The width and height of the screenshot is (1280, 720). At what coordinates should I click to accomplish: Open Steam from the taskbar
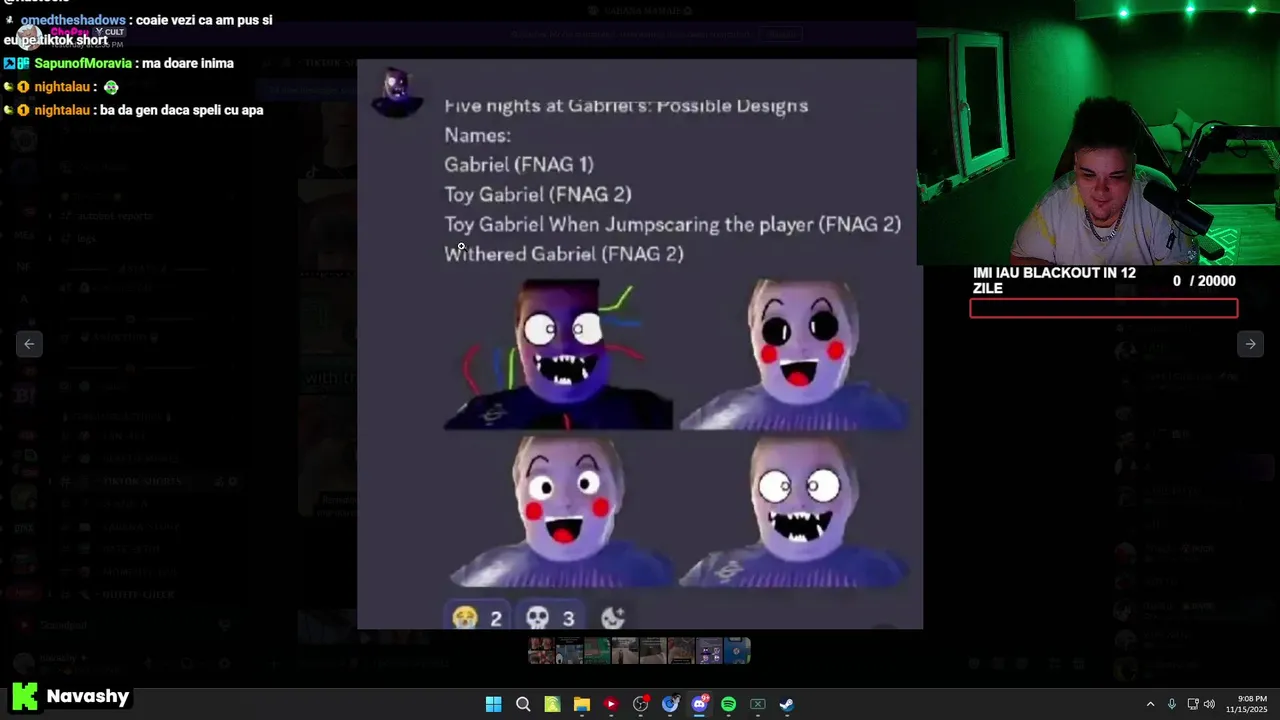pos(787,704)
